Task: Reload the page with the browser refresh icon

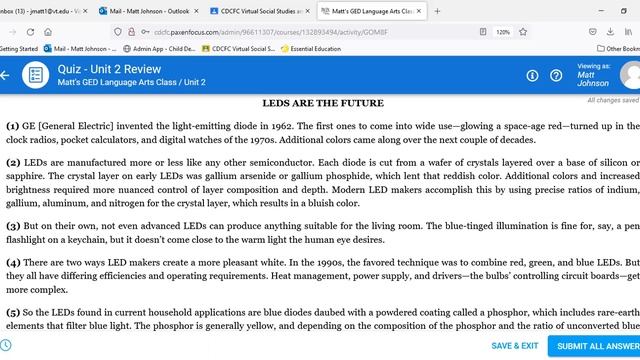Action: pyautogui.click(x=30, y=32)
